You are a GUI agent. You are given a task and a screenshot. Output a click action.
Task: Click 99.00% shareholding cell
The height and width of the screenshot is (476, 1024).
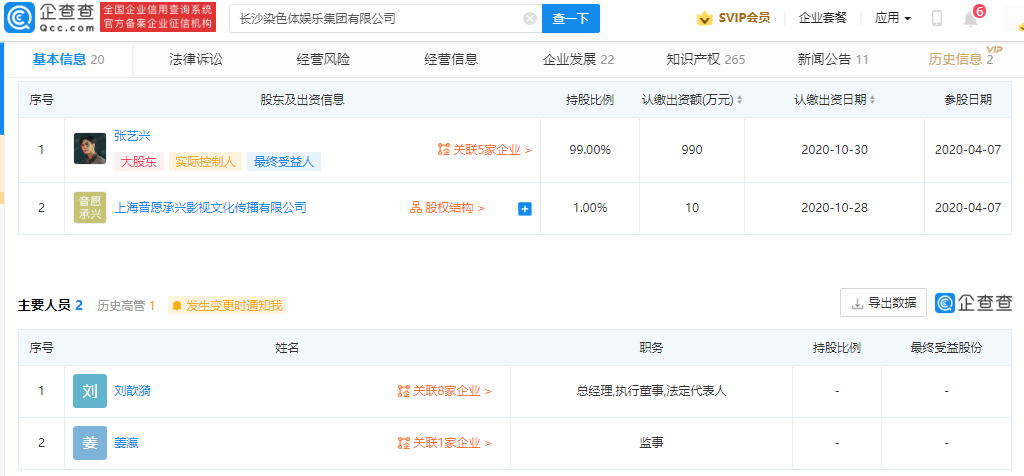click(590, 150)
